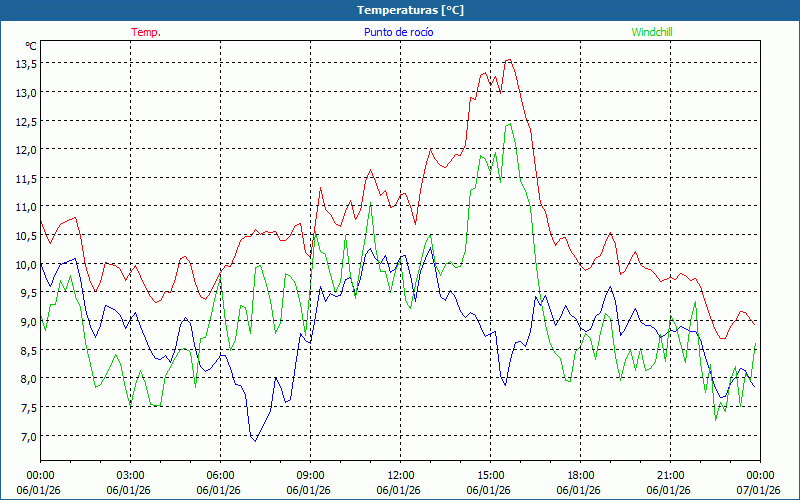Click the 07/01/26 date label

[758, 490]
